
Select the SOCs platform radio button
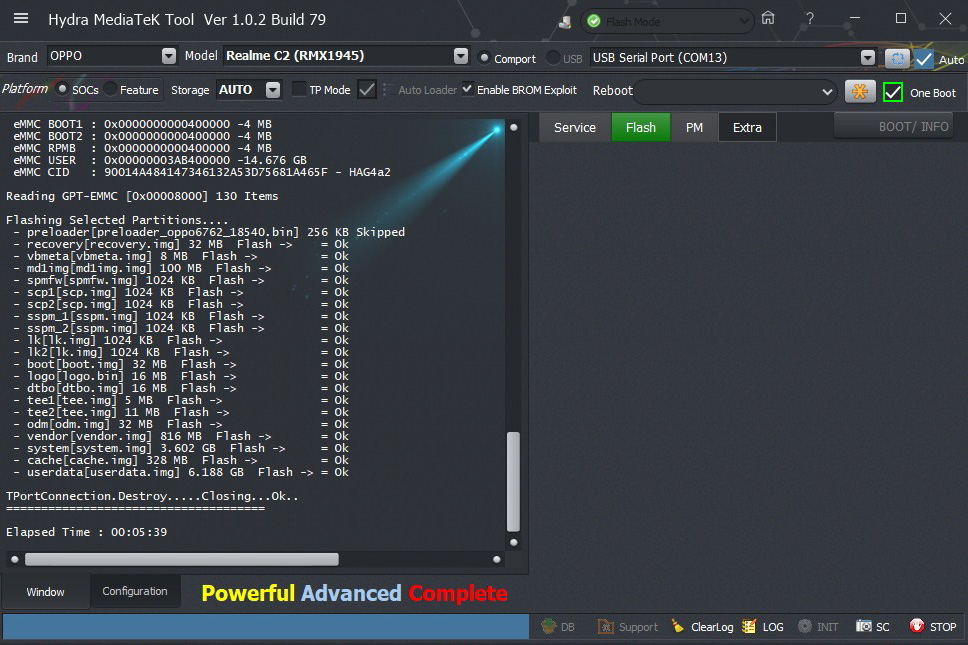coord(62,89)
